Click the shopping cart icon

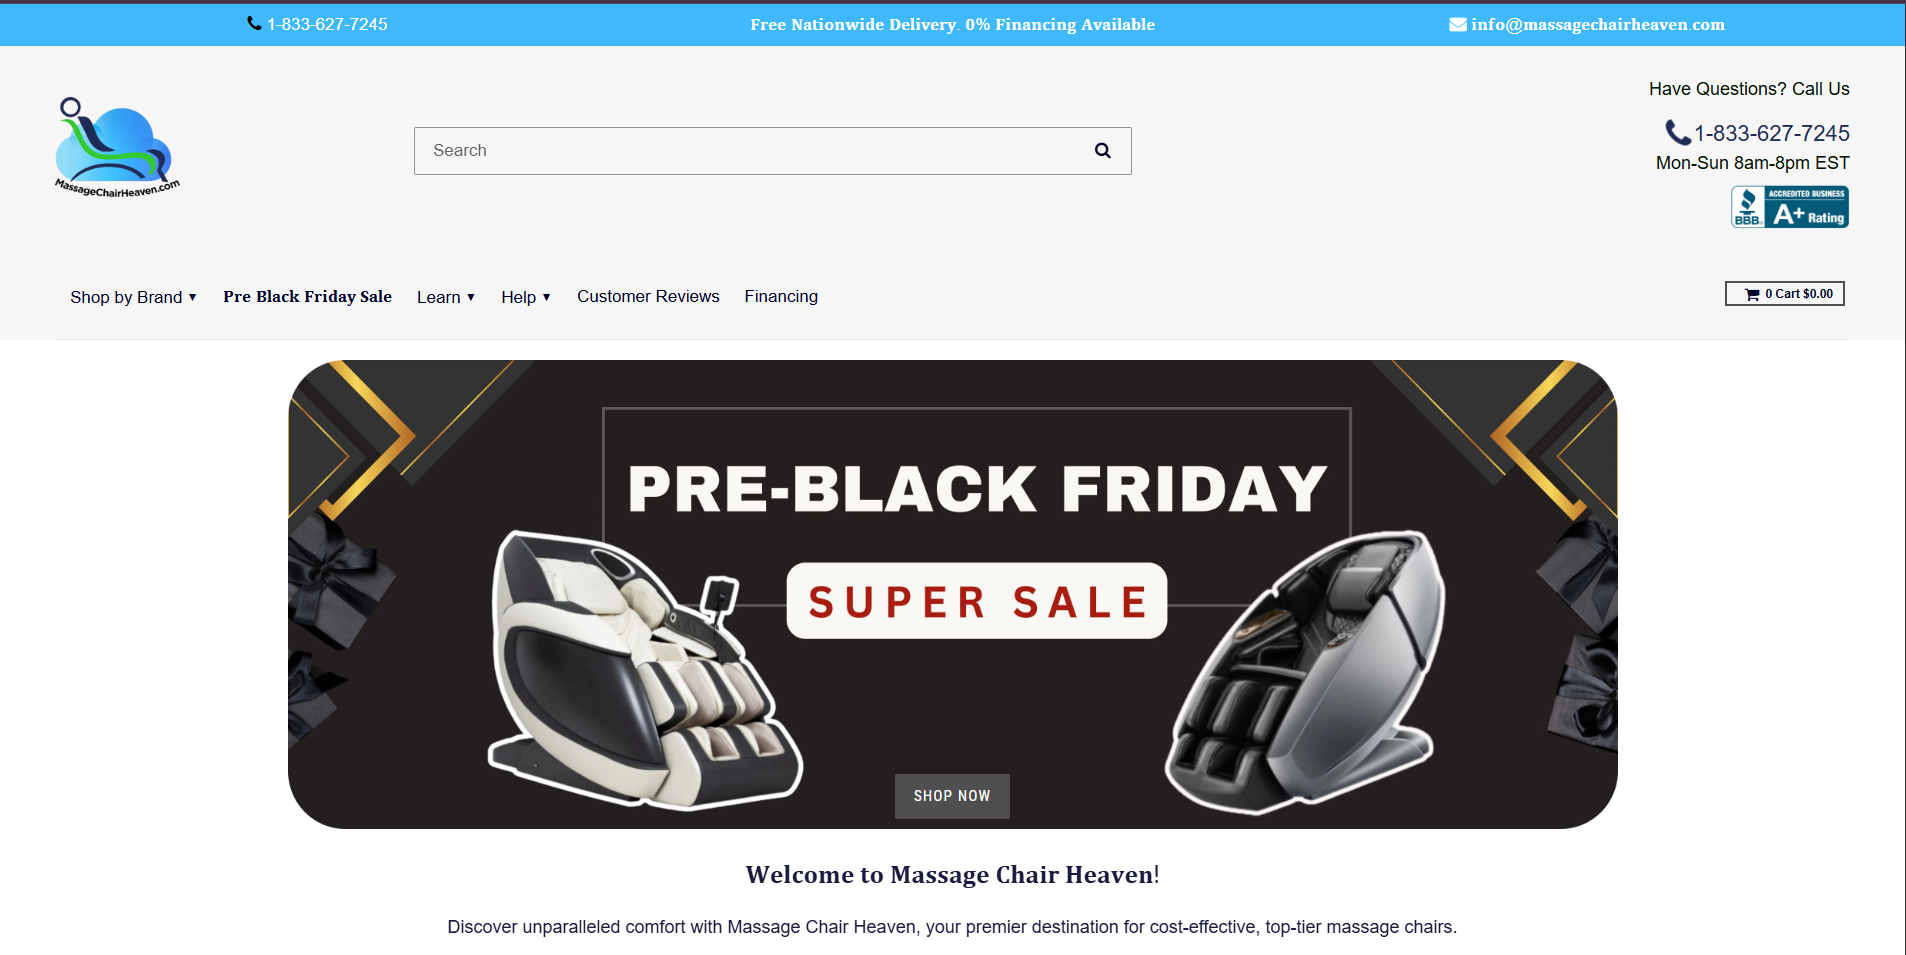click(1752, 294)
